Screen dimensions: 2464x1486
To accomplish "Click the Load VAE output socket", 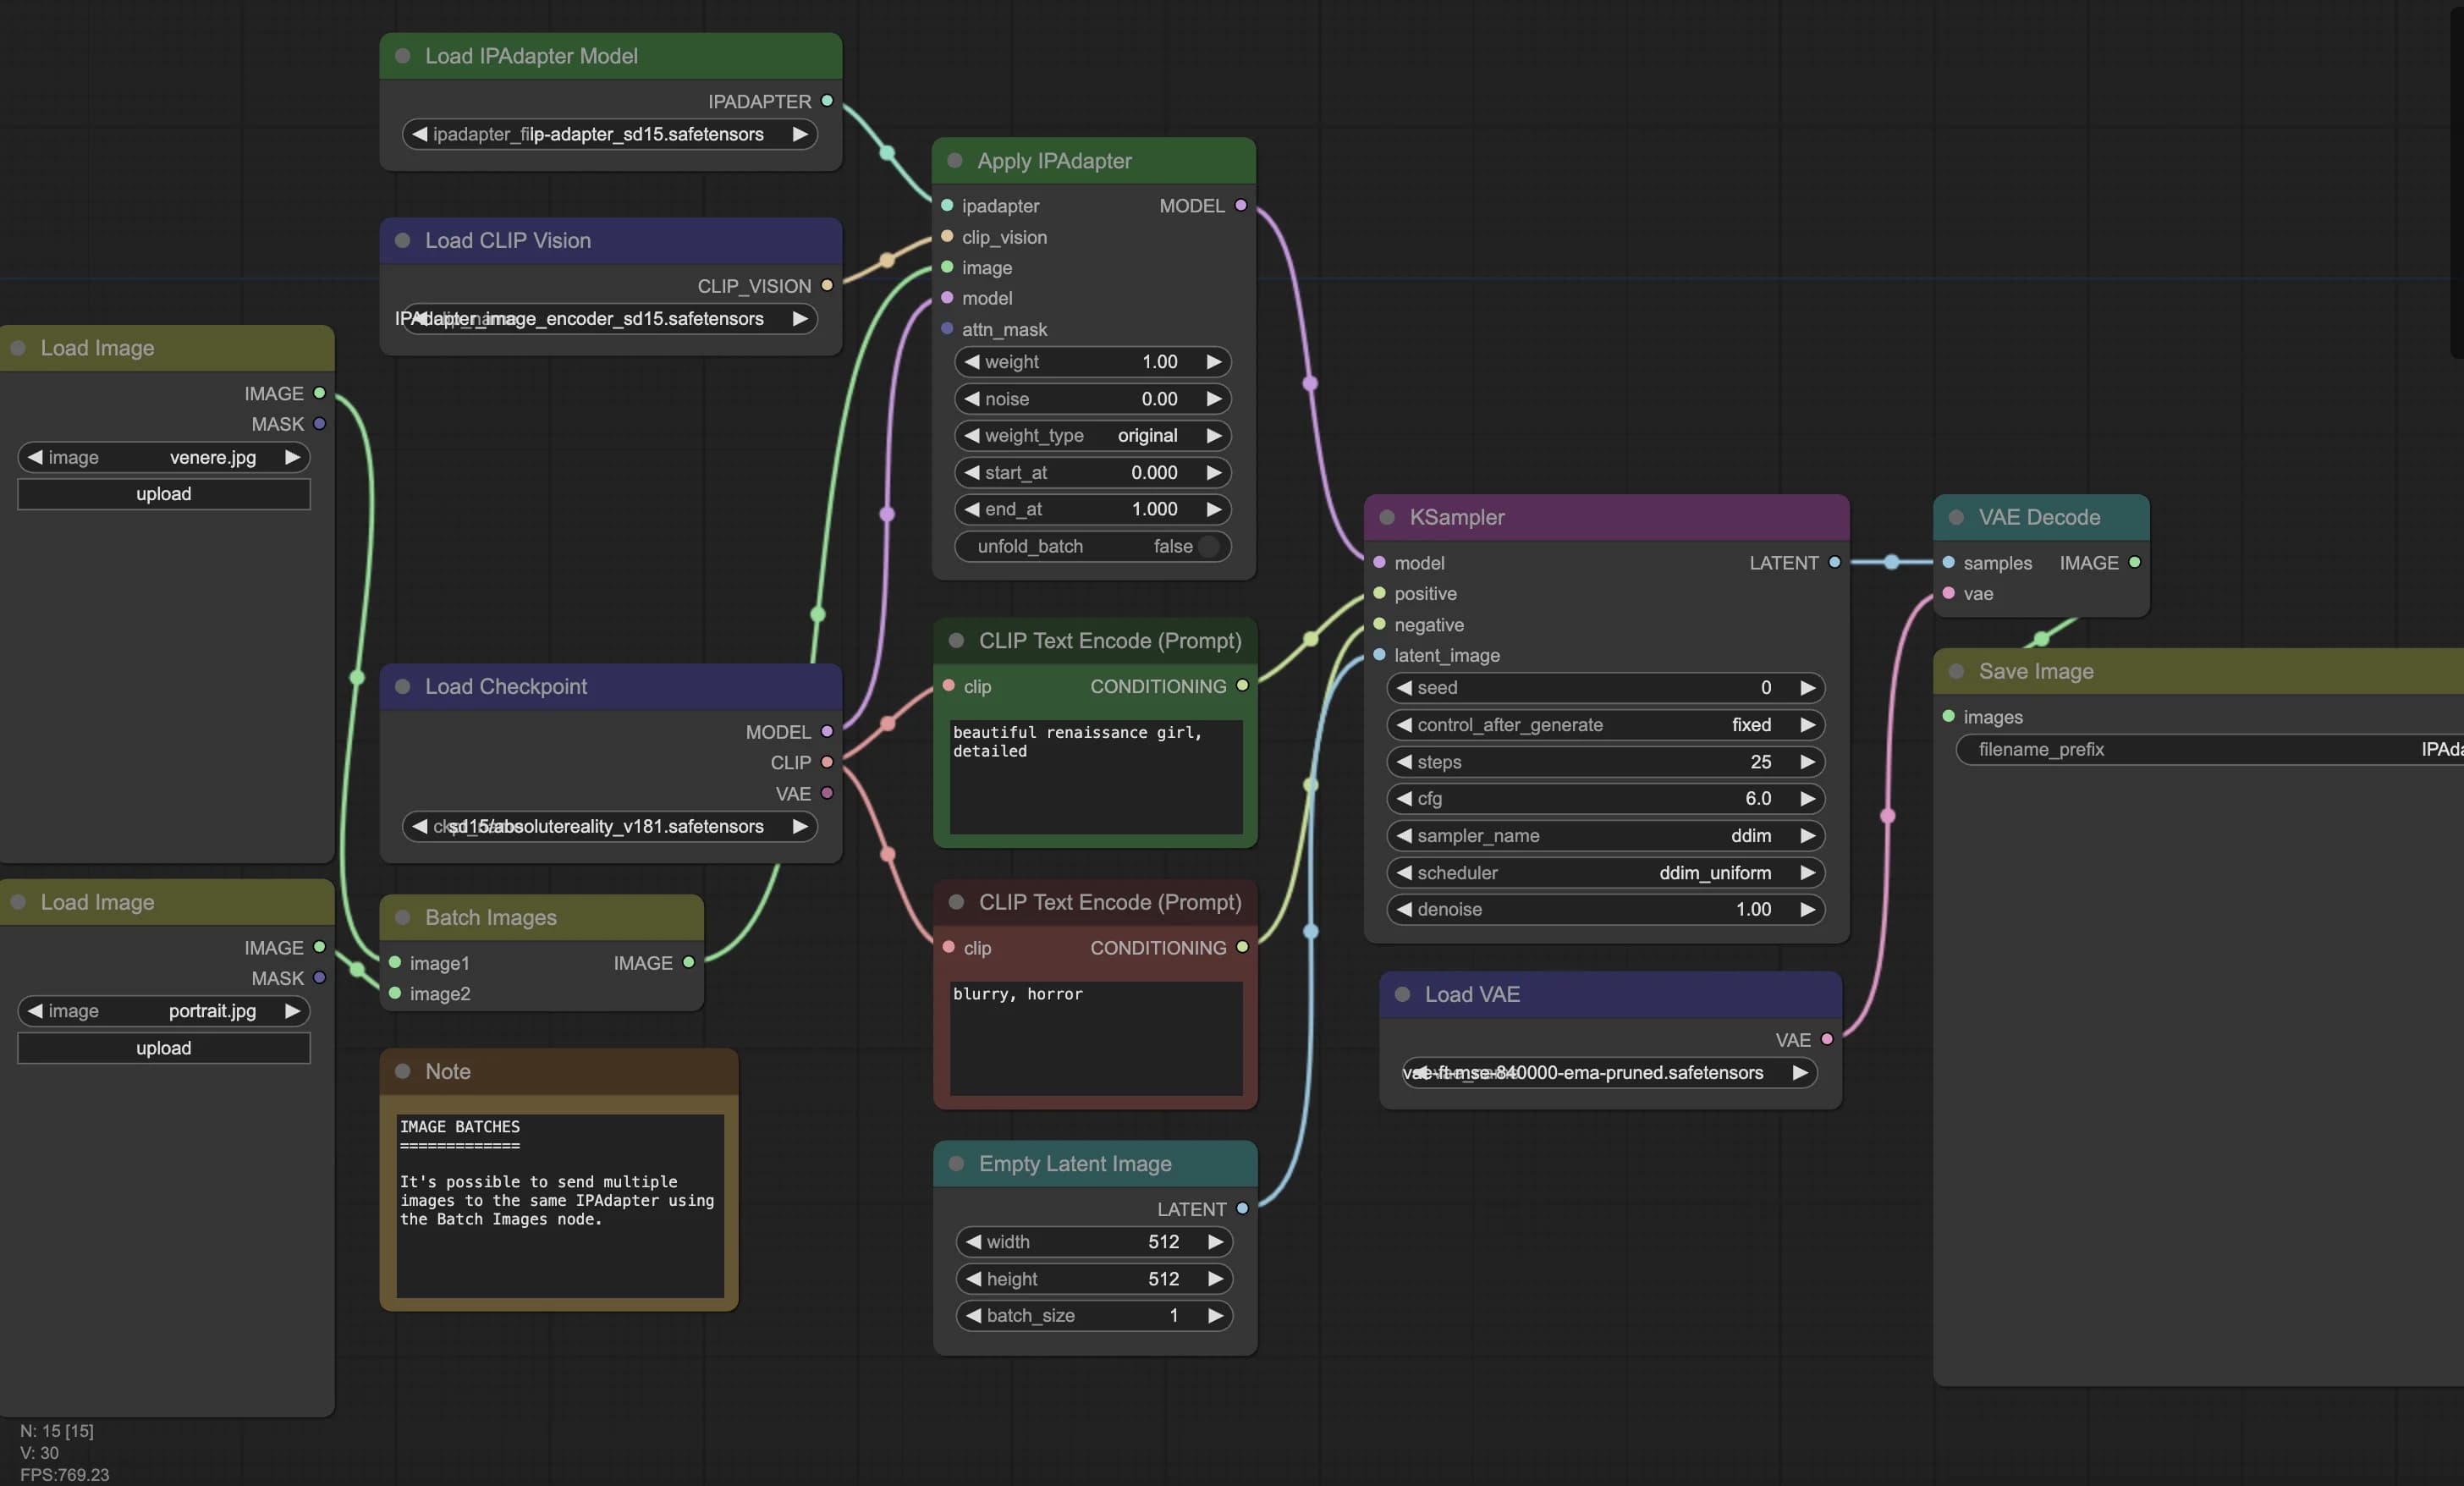I will click(1827, 1039).
